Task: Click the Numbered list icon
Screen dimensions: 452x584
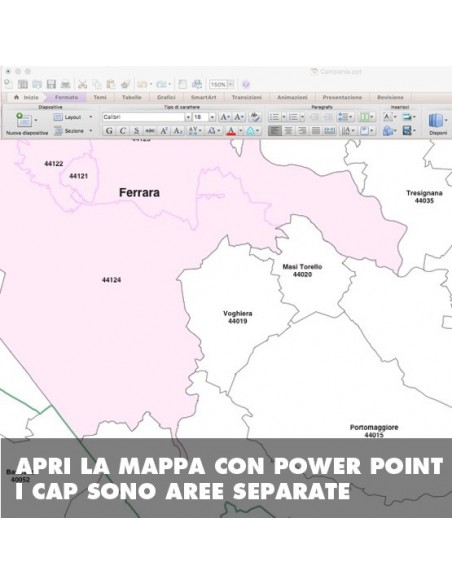Action: click(x=293, y=117)
